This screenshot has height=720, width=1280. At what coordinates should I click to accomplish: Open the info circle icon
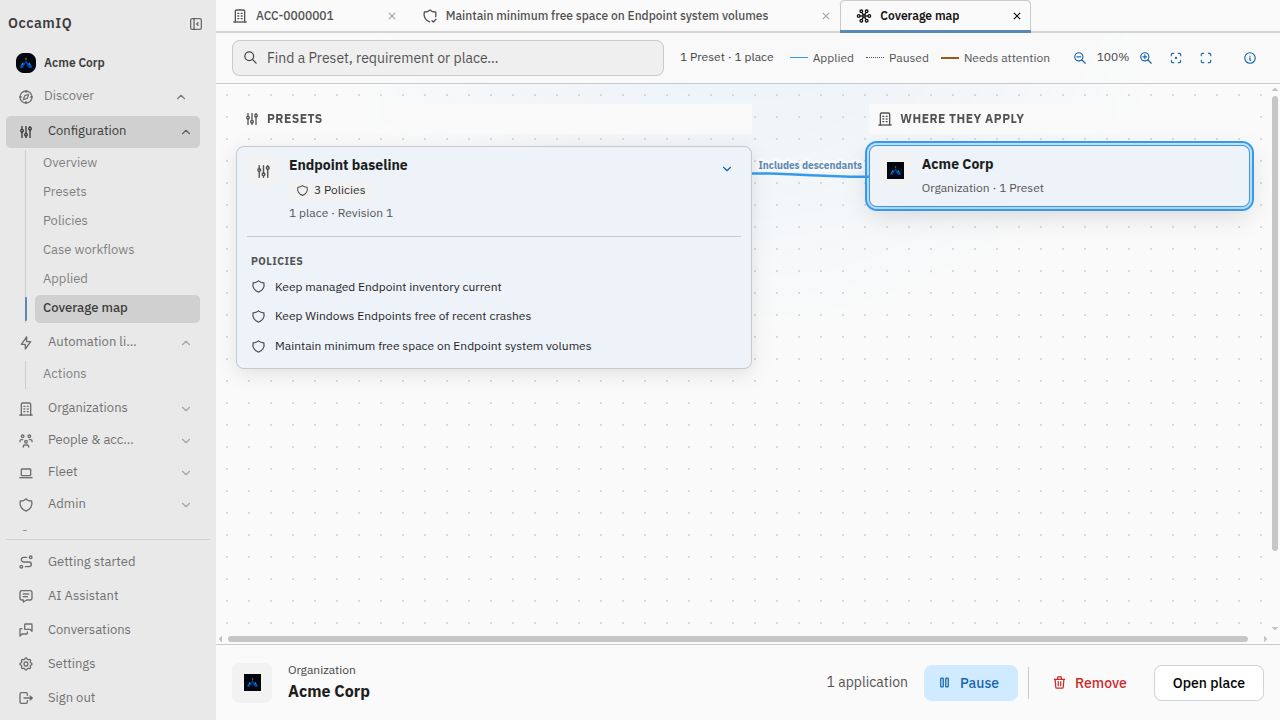[x=1250, y=58]
